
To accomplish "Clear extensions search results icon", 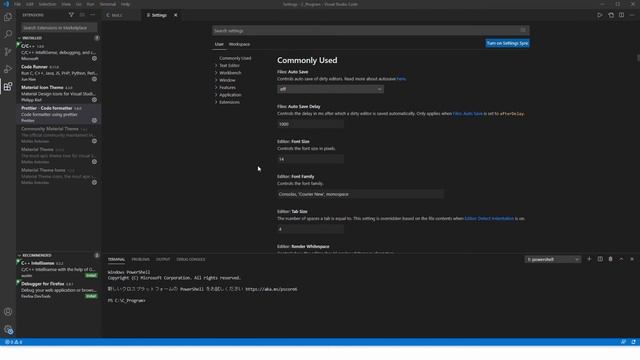I will click(82, 15).
